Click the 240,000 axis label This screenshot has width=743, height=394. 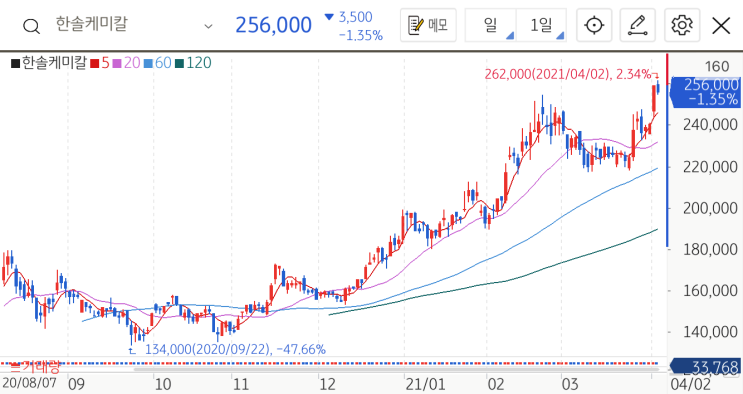pyautogui.click(x=710, y=125)
